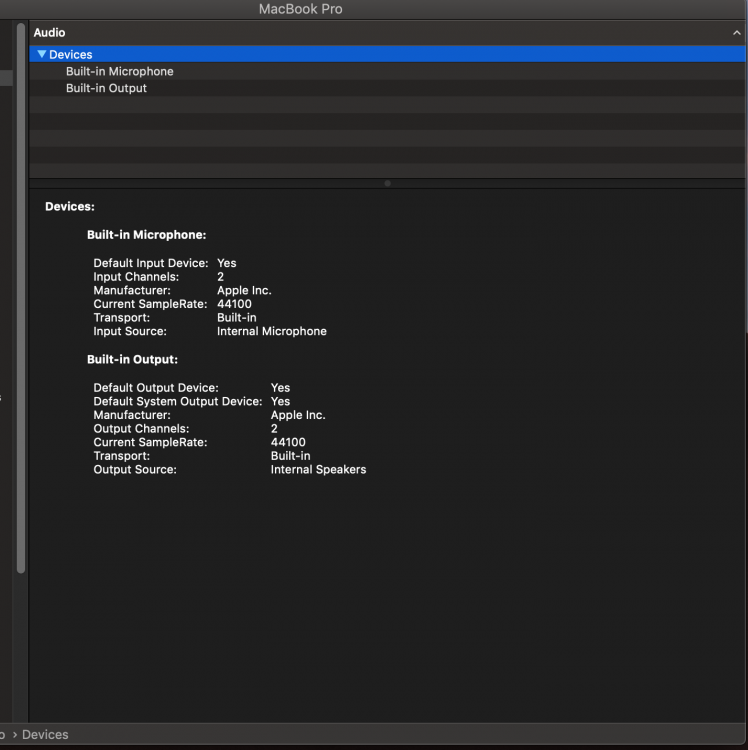Toggle sort order chevron in Audio header

[737, 33]
